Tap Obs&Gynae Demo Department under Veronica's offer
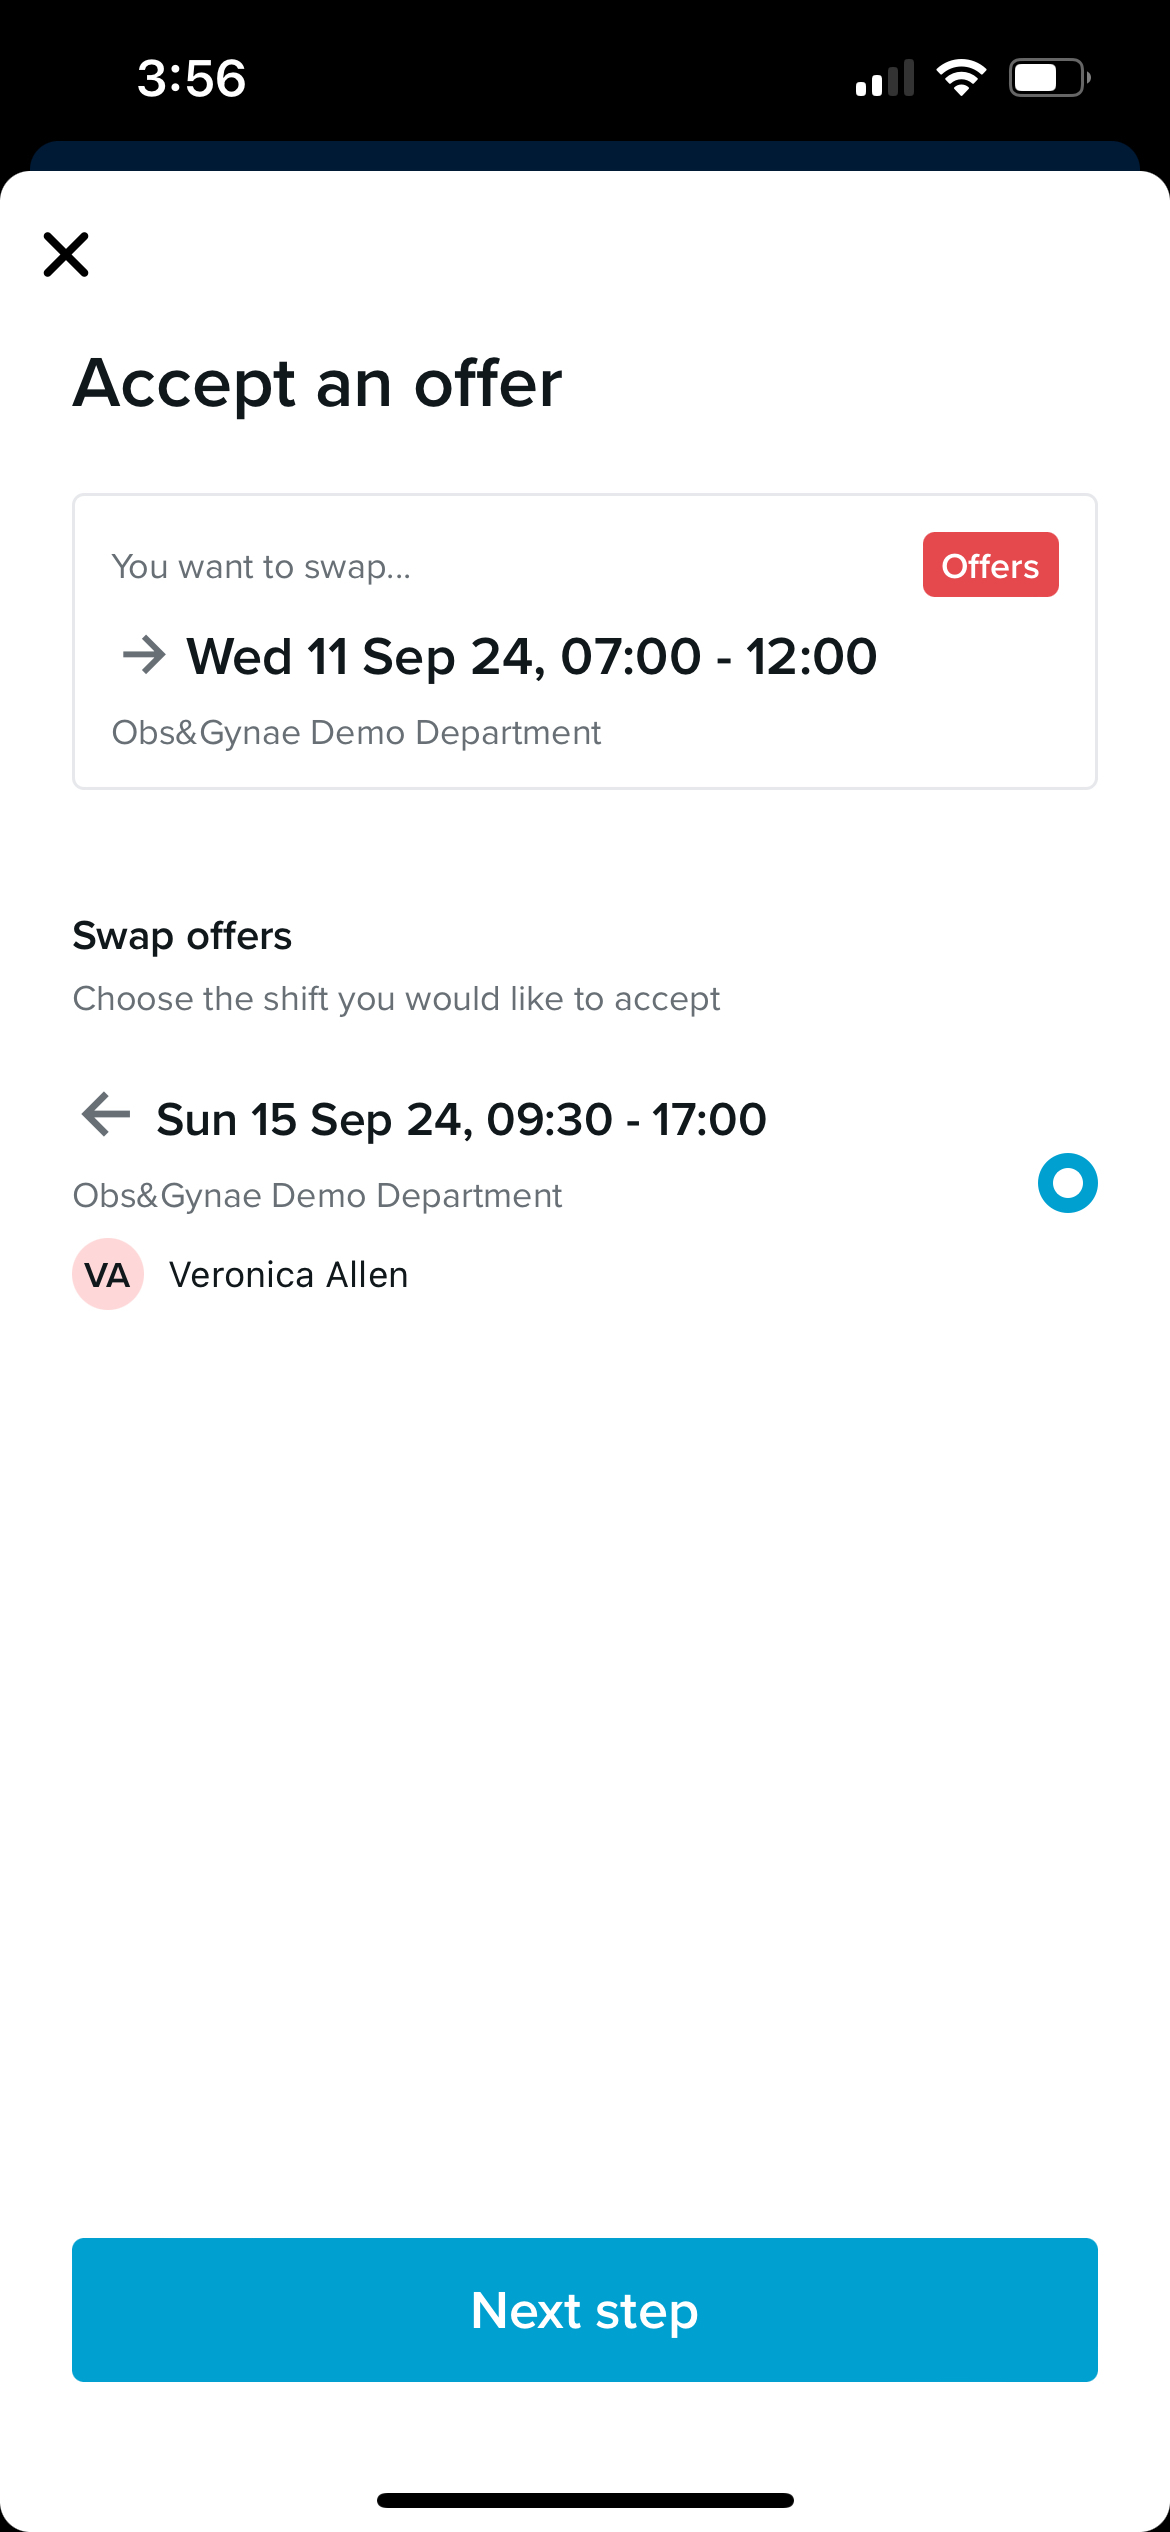 coord(317,1196)
